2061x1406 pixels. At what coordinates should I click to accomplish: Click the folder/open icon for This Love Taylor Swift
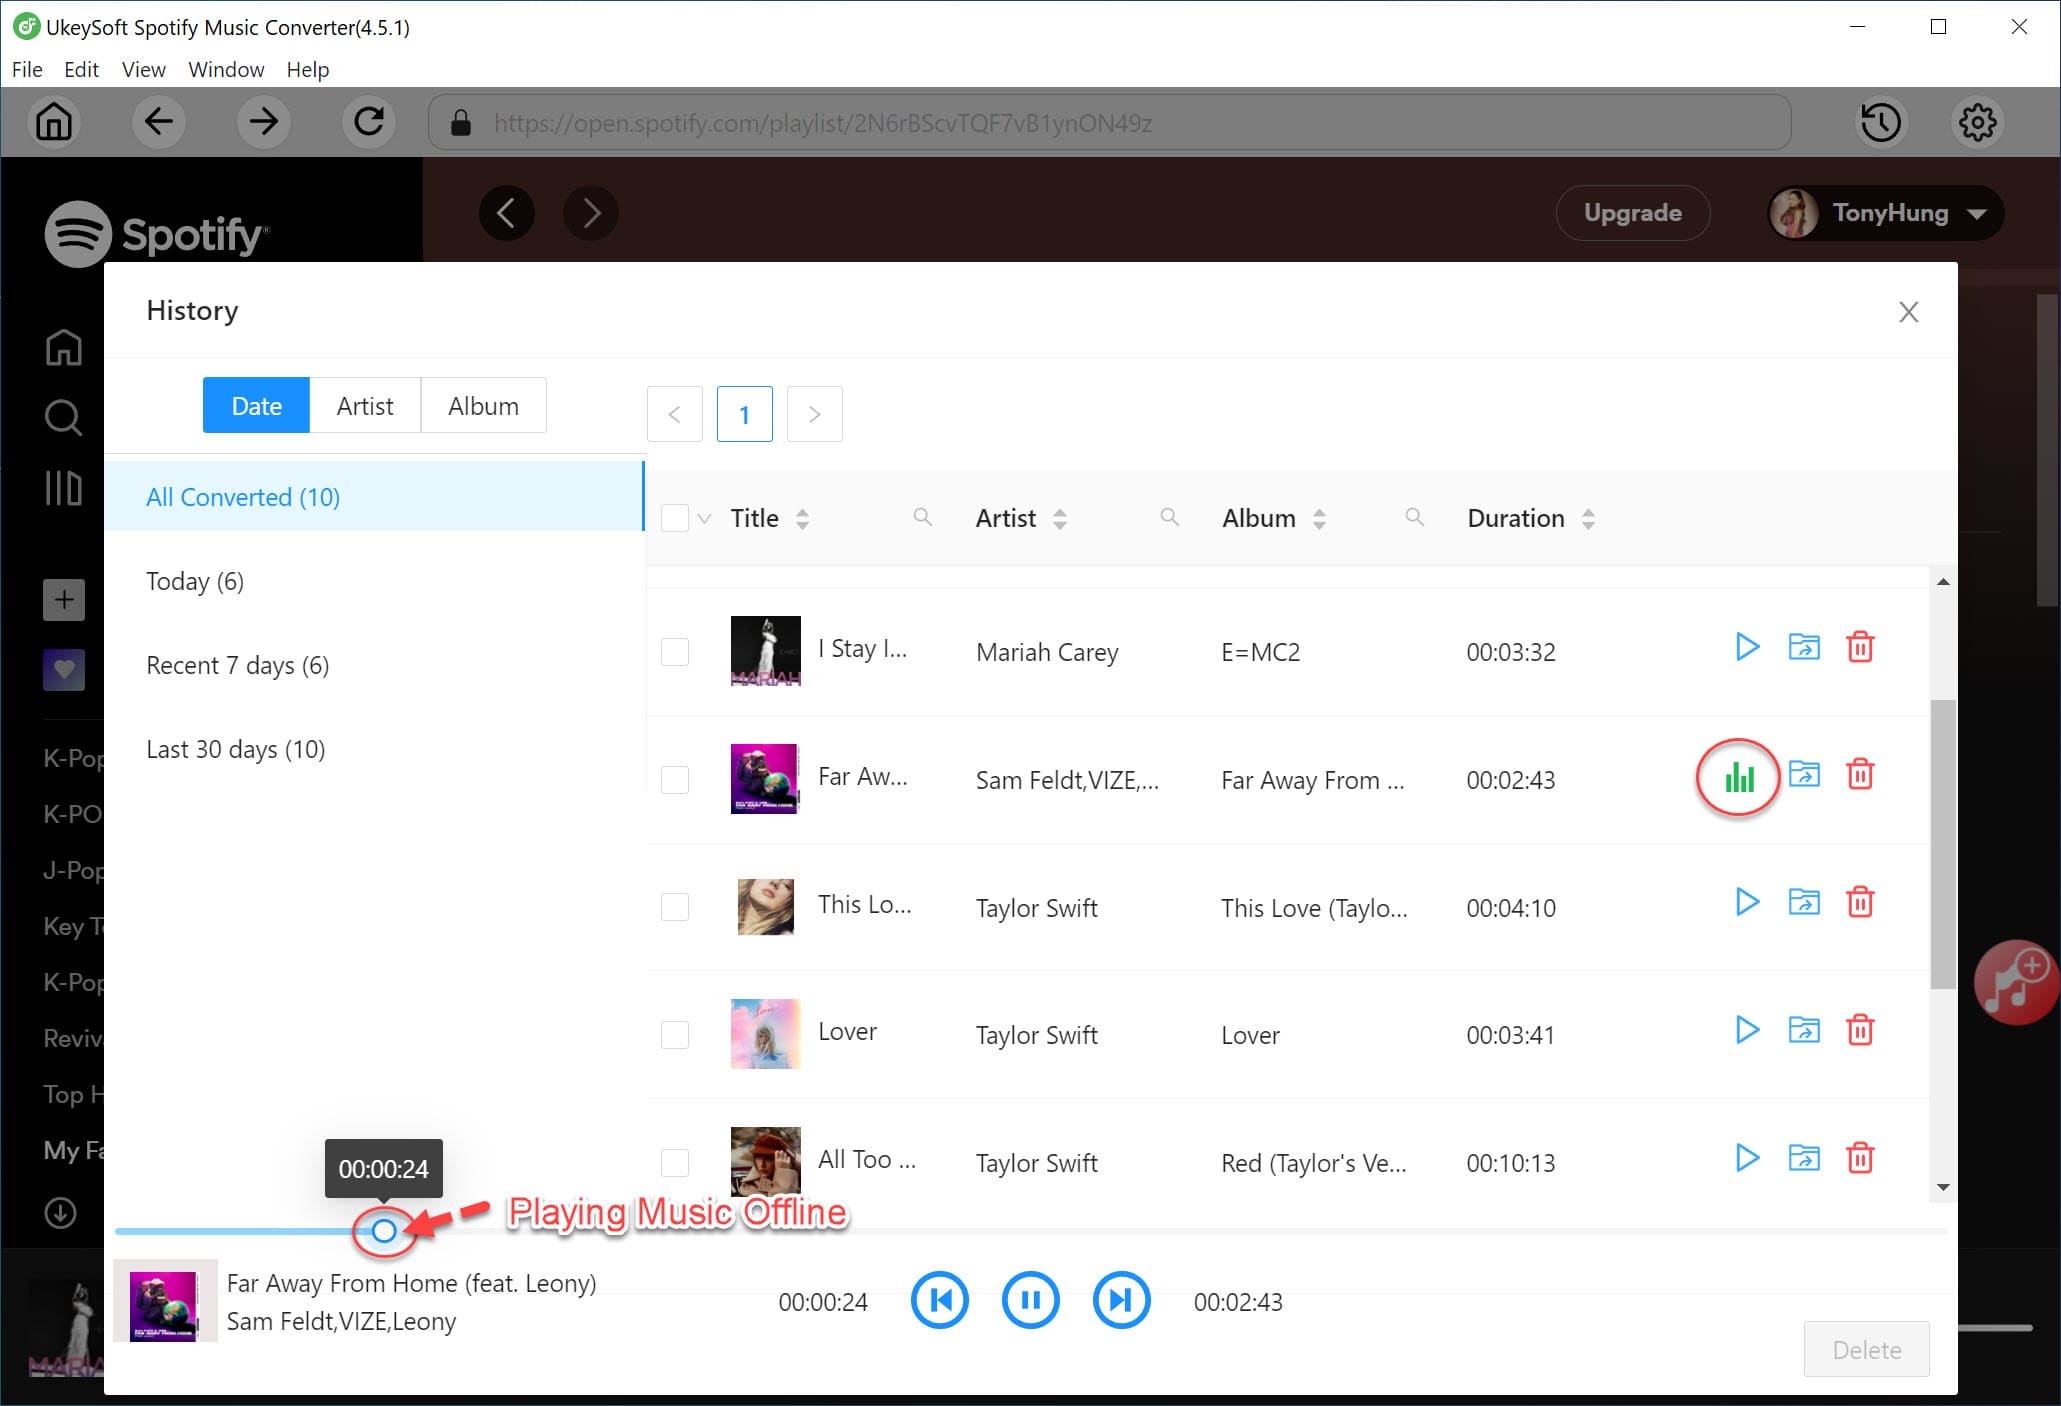[1804, 903]
